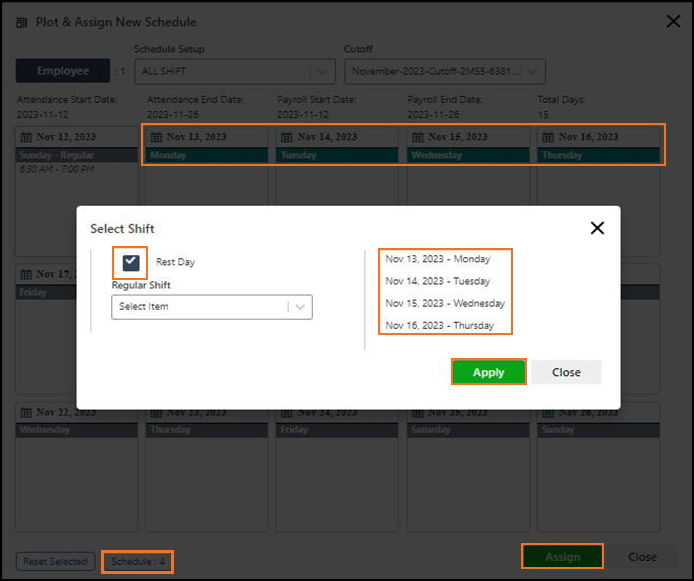The width and height of the screenshot is (694, 581).
Task: Click calendar icon on Nov 13, 2023 card
Action: 157,137
